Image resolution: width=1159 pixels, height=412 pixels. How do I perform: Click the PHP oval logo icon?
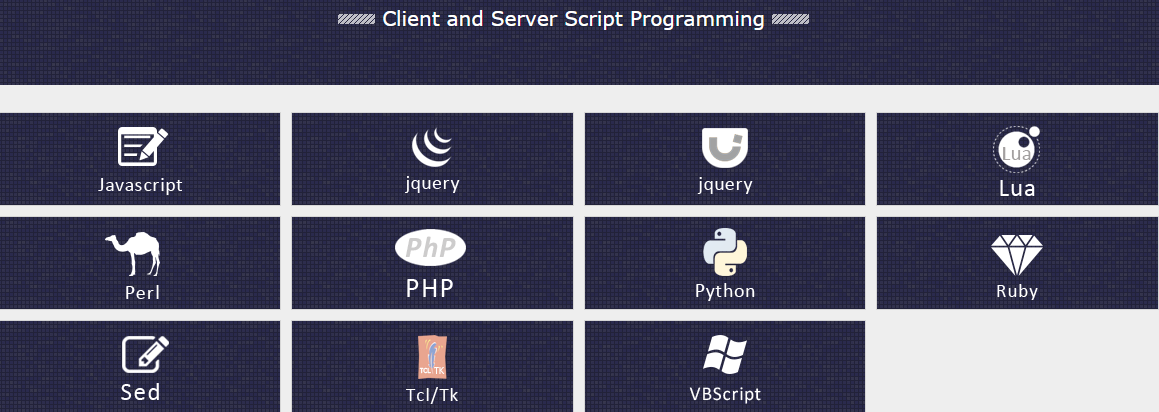click(x=430, y=247)
